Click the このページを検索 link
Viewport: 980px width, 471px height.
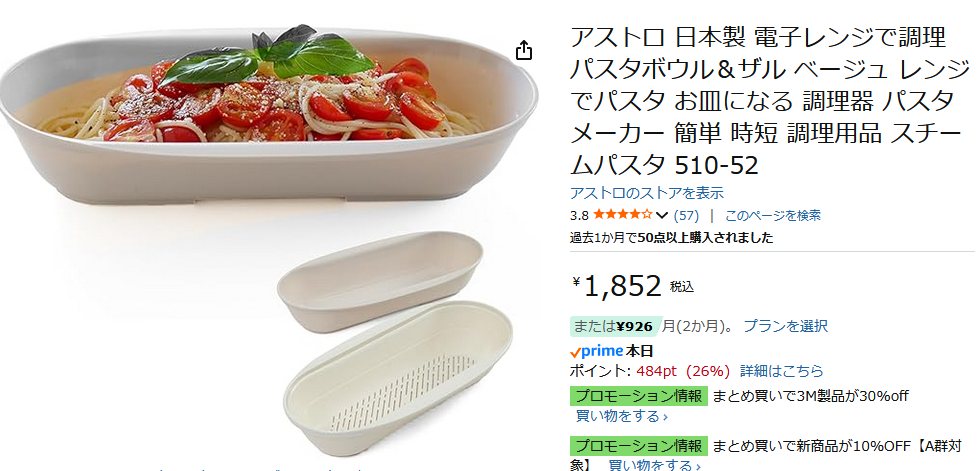[x=773, y=215]
